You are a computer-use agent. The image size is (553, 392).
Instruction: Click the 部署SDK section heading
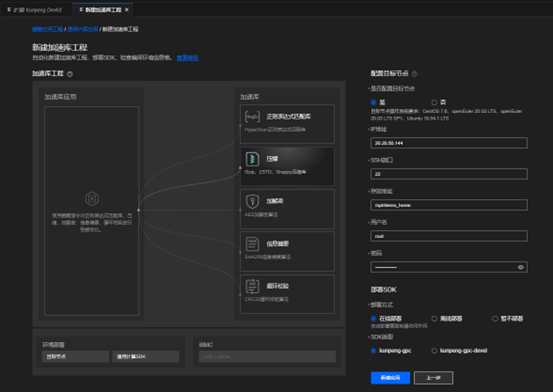coord(383,290)
